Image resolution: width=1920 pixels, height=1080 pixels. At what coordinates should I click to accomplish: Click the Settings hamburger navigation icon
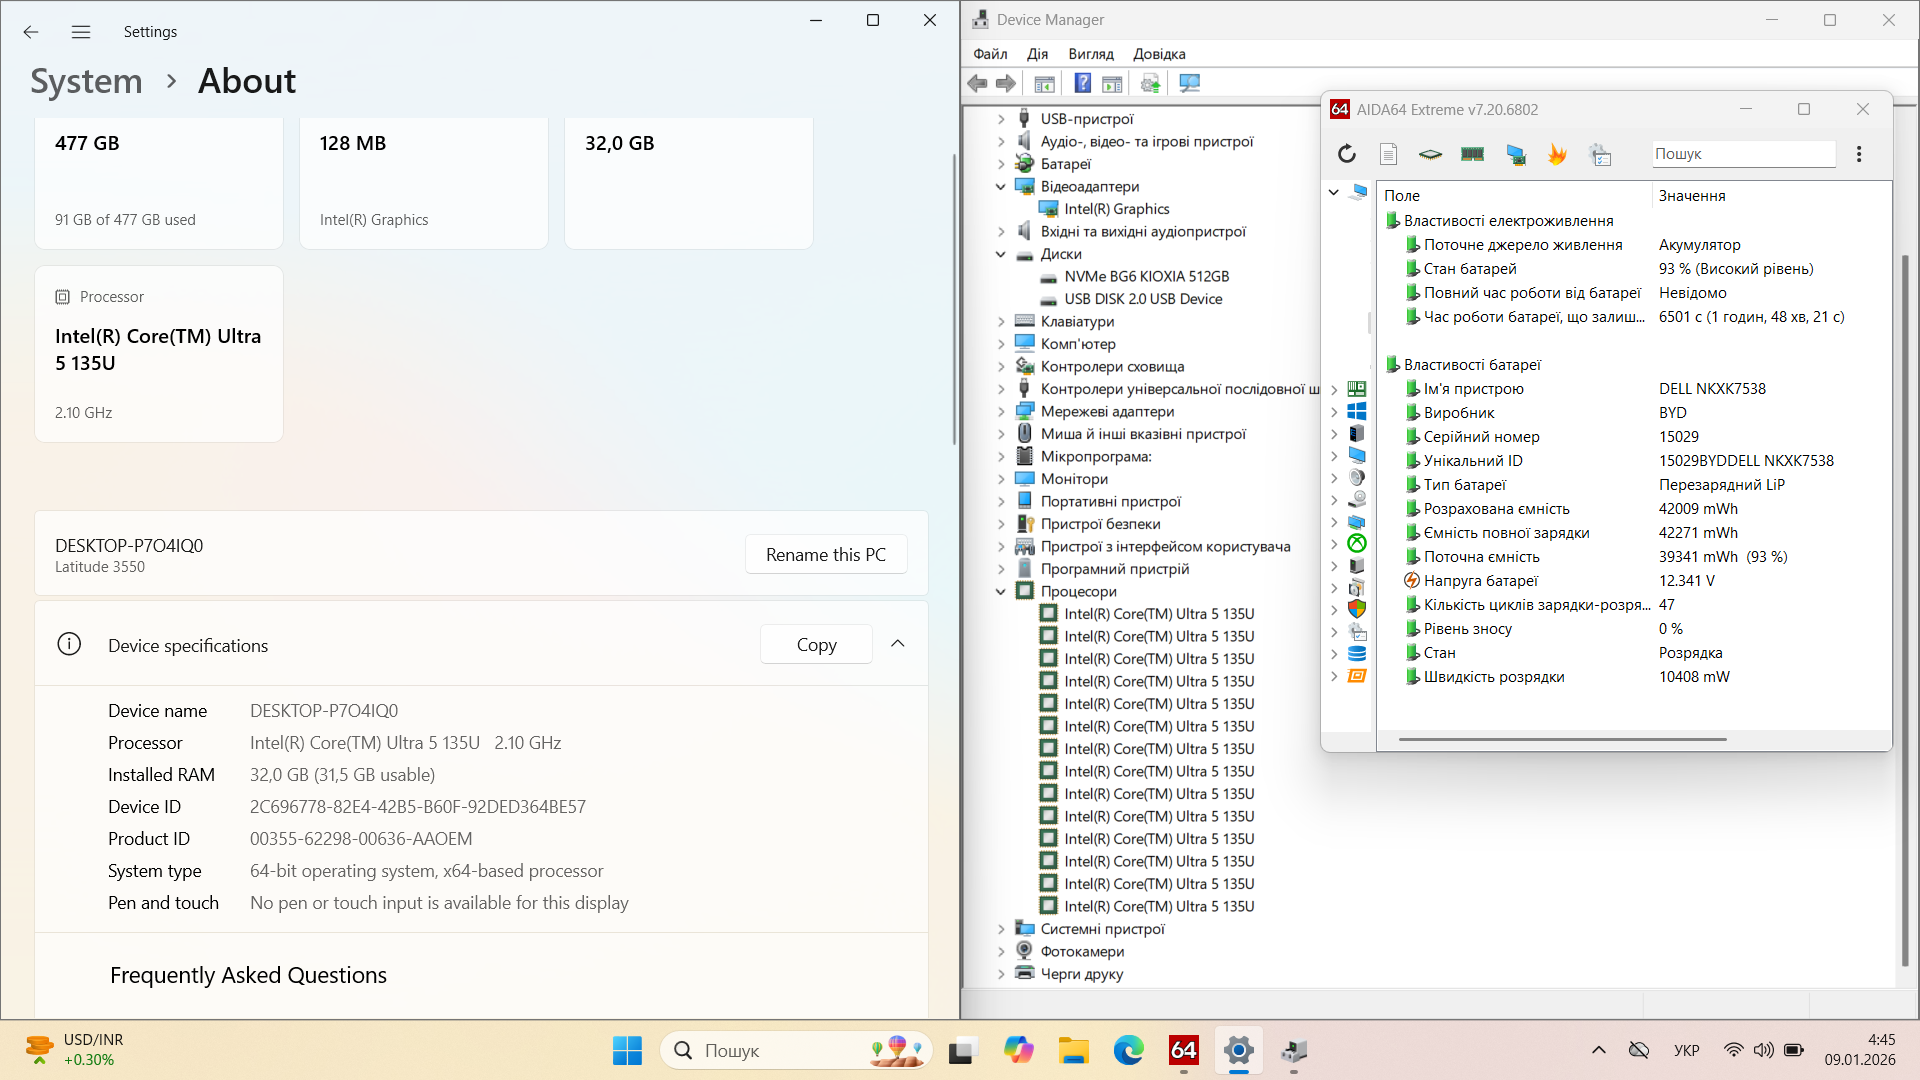[81, 32]
